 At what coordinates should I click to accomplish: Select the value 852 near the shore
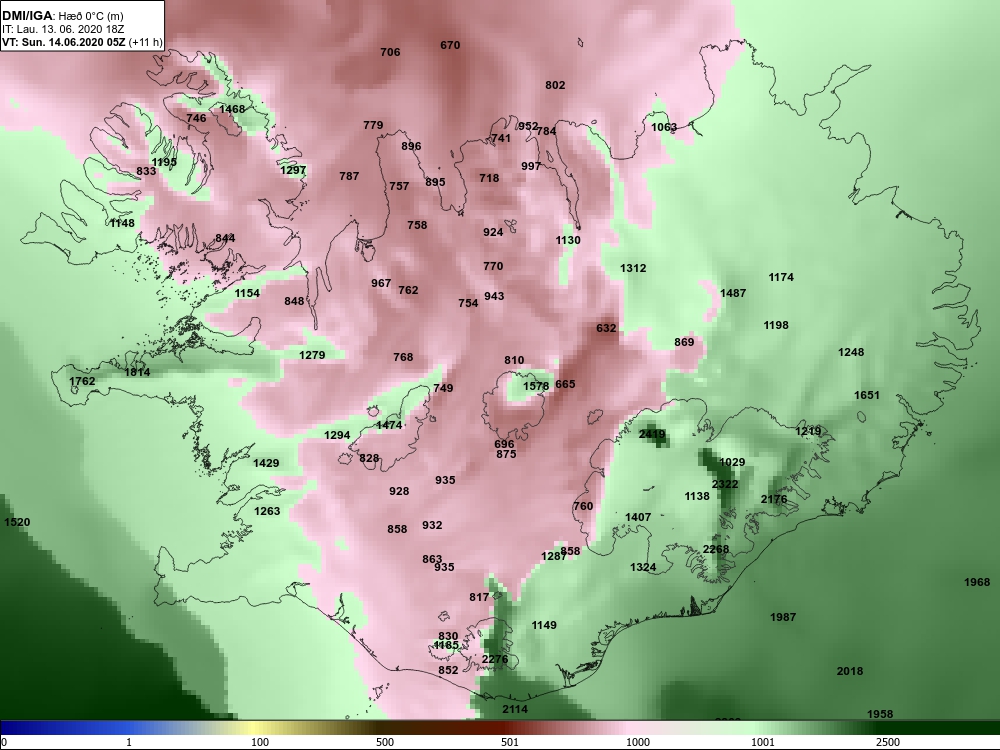[x=448, y=670]
